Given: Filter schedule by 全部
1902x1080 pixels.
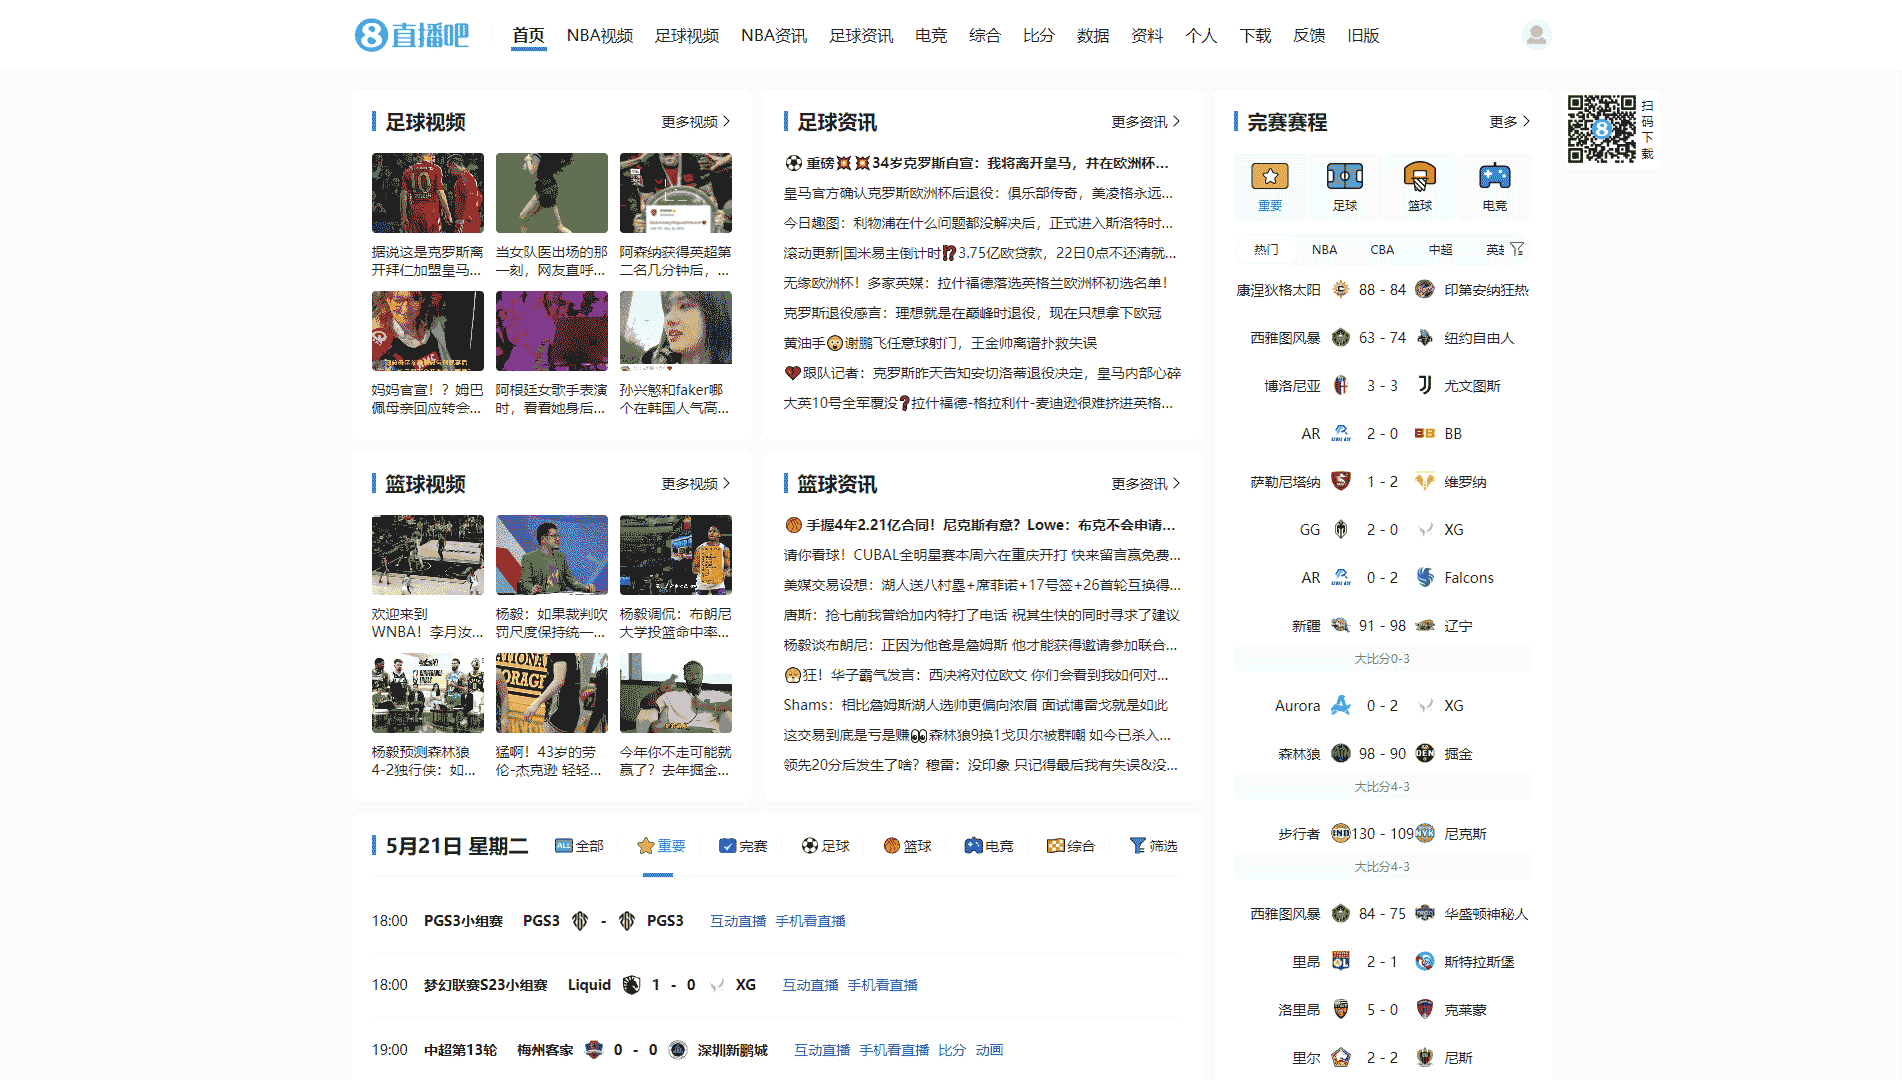Looking at the screenshot, I should (580, 846).
